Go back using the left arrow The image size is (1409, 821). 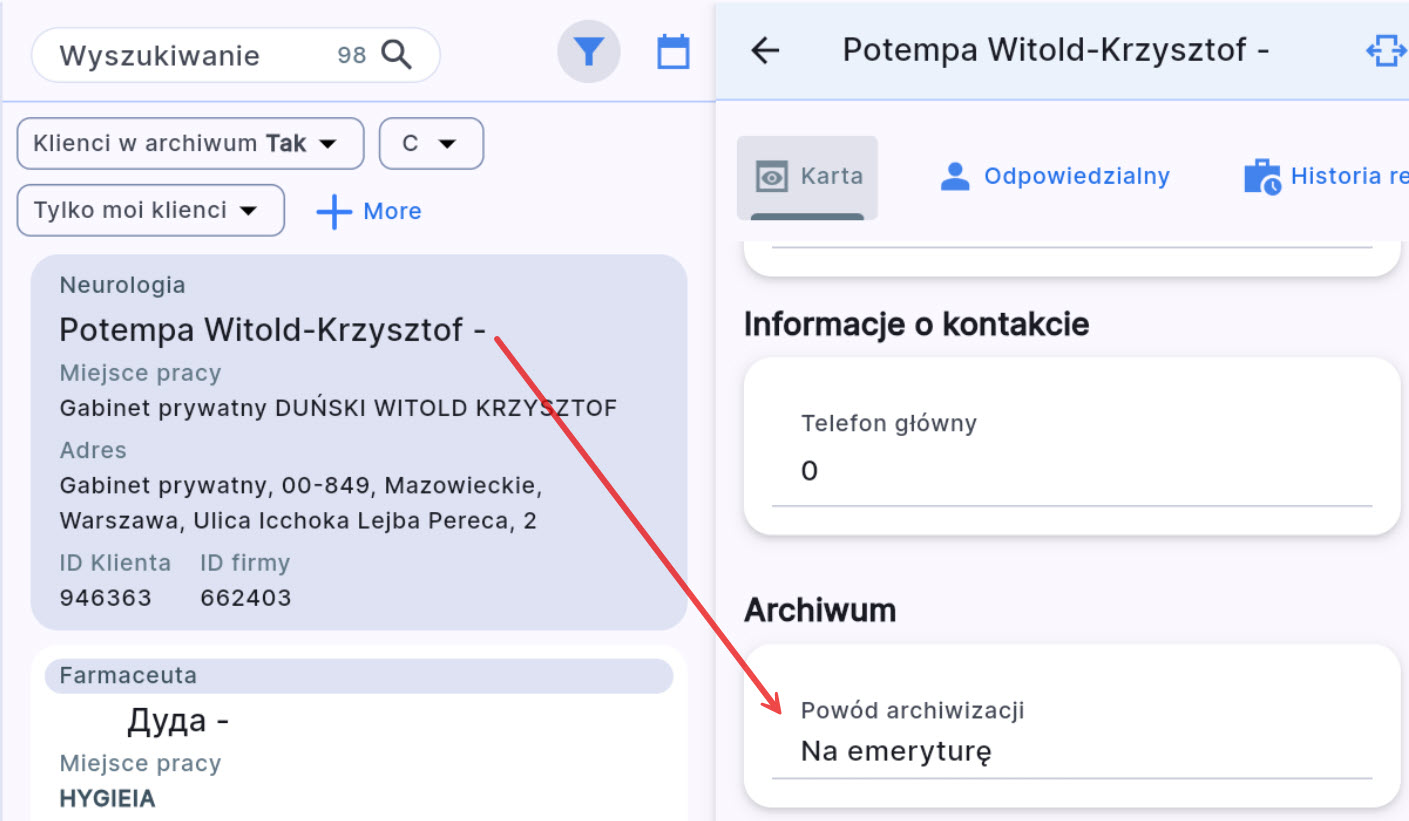[765, 51]
